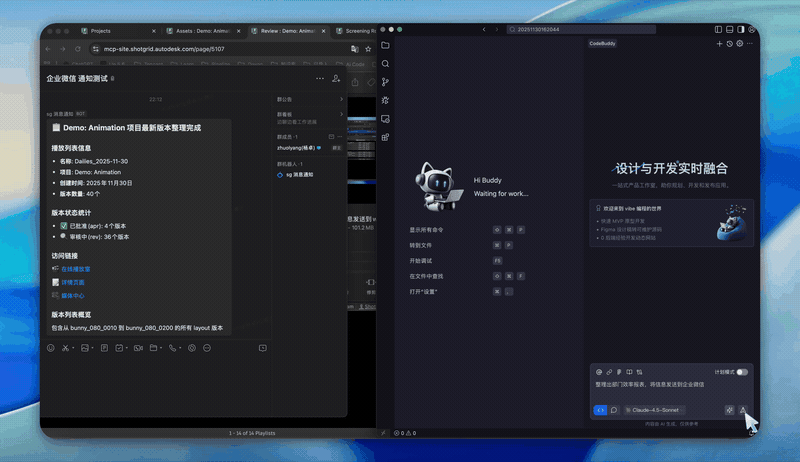Open chat history clock icon

point(730,44)
